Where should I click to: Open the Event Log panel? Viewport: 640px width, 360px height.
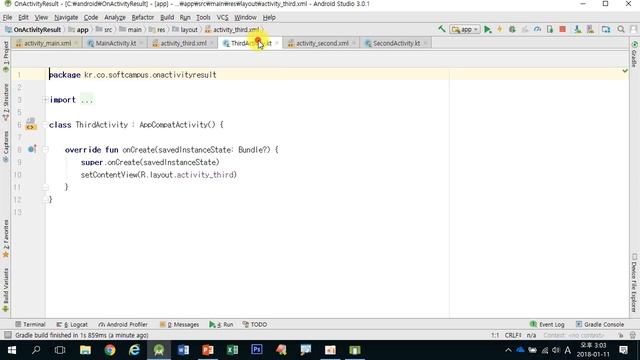click(547, 324)
